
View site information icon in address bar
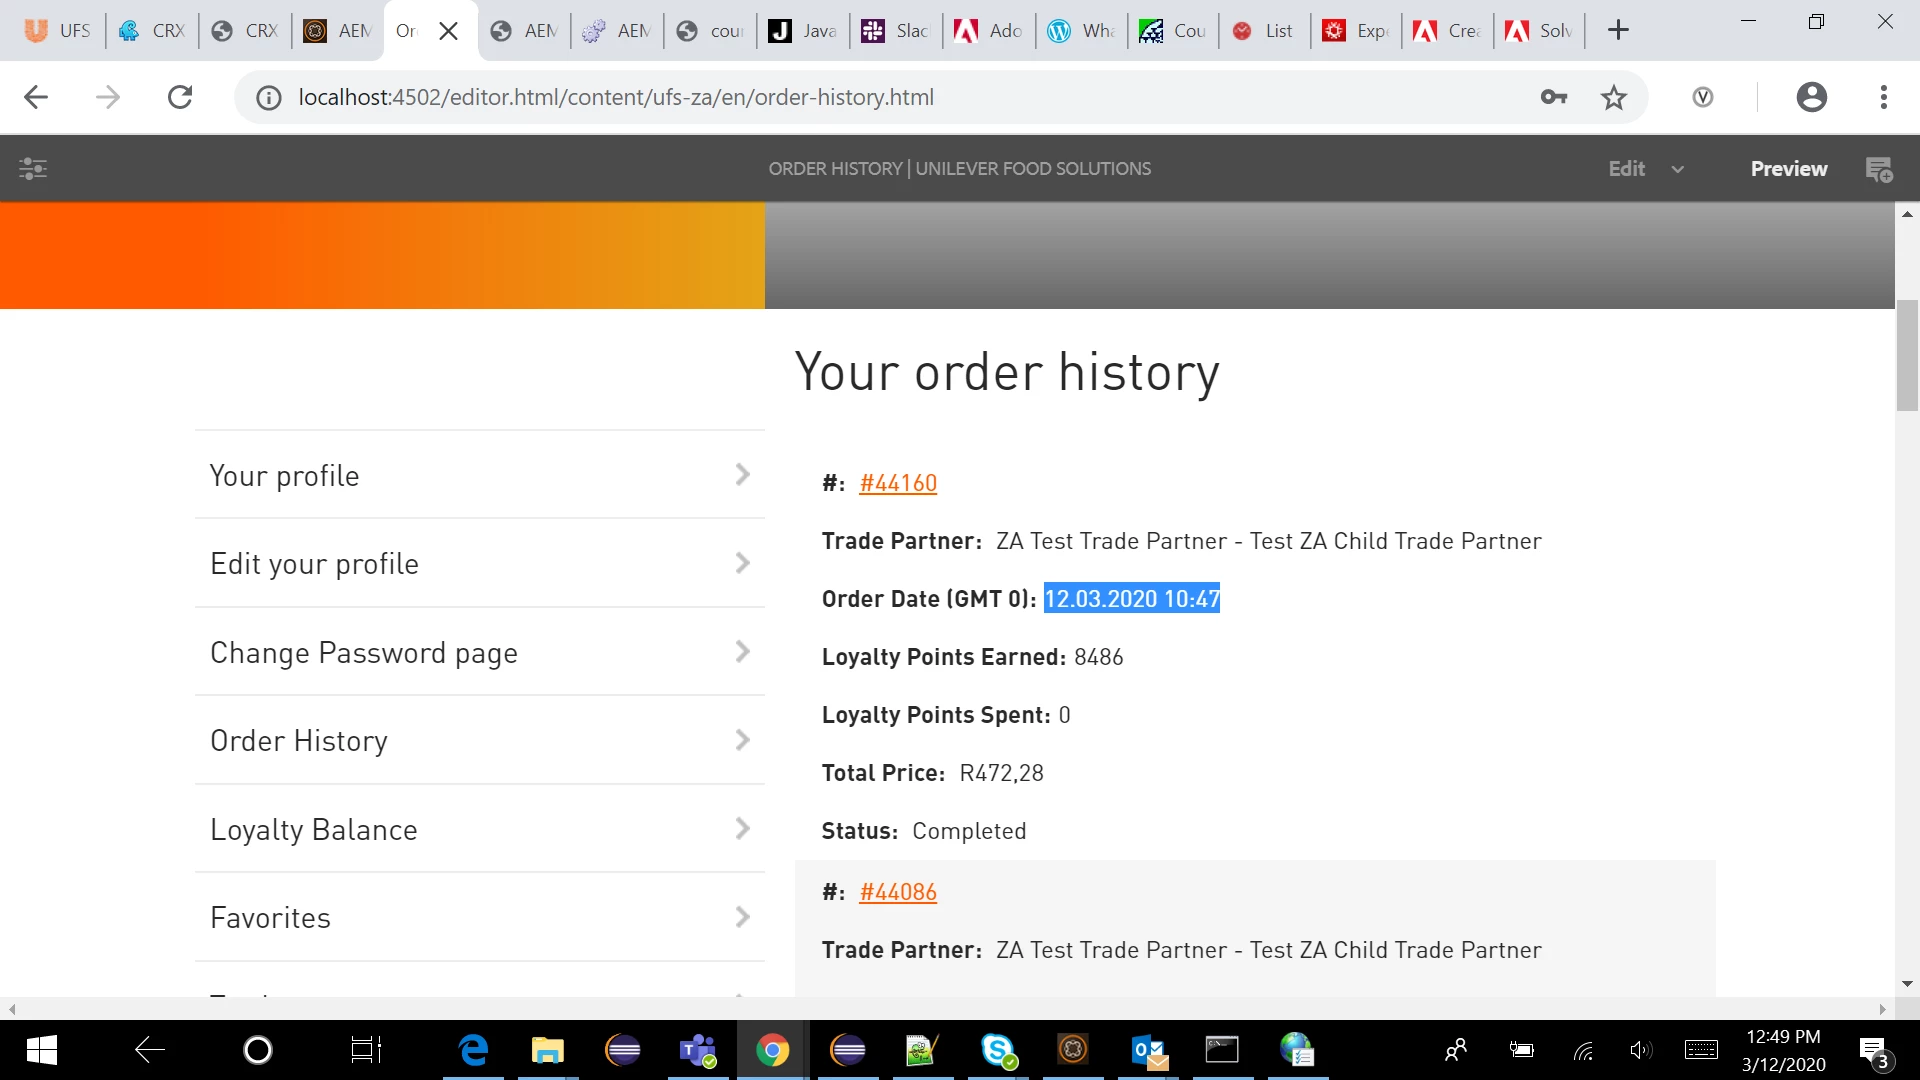point(268,97)
